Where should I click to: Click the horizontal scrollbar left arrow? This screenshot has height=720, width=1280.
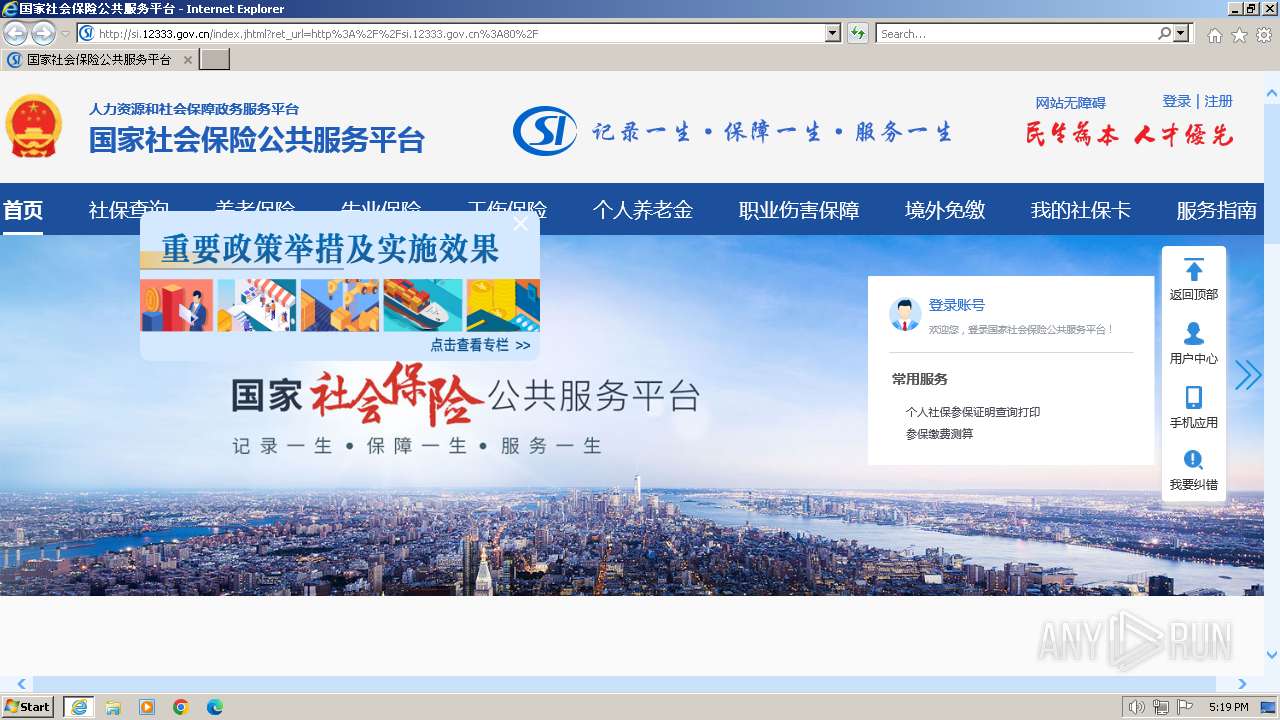click(22, 684)
